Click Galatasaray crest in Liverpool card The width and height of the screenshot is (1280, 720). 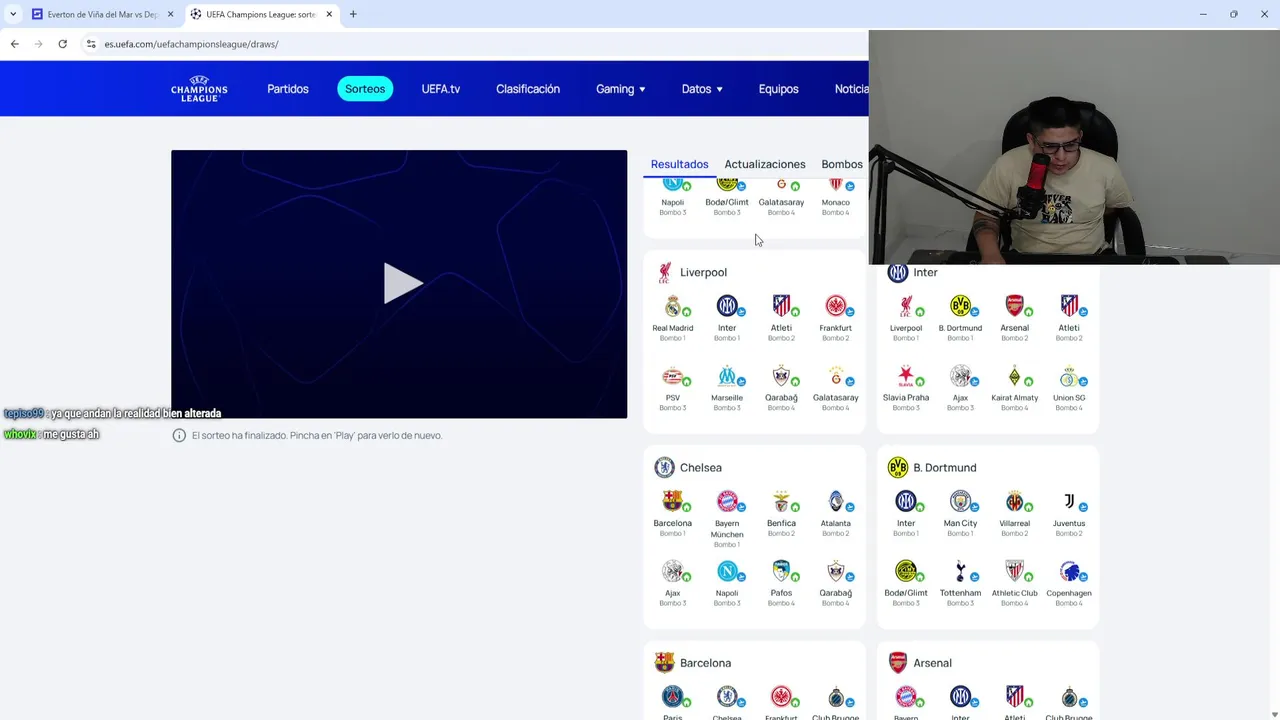click(836, 376)
